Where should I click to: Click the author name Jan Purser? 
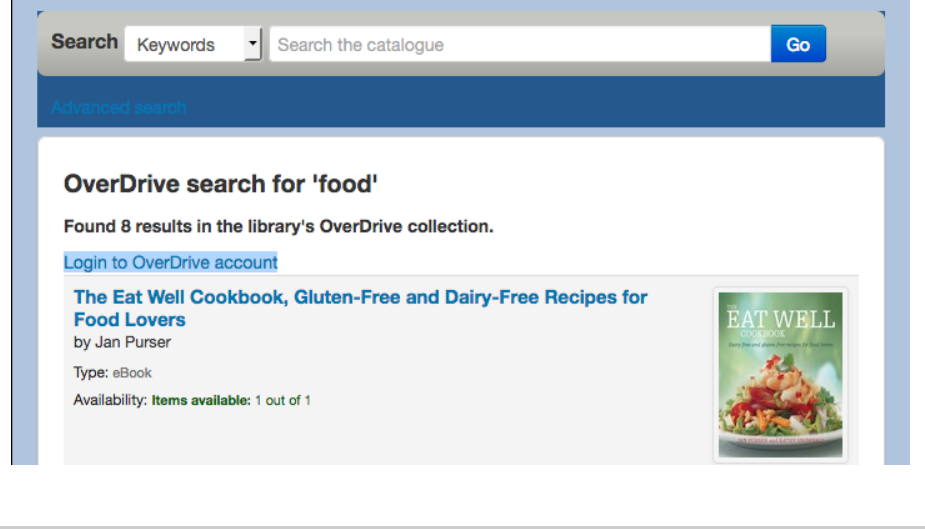coord(133,342)
